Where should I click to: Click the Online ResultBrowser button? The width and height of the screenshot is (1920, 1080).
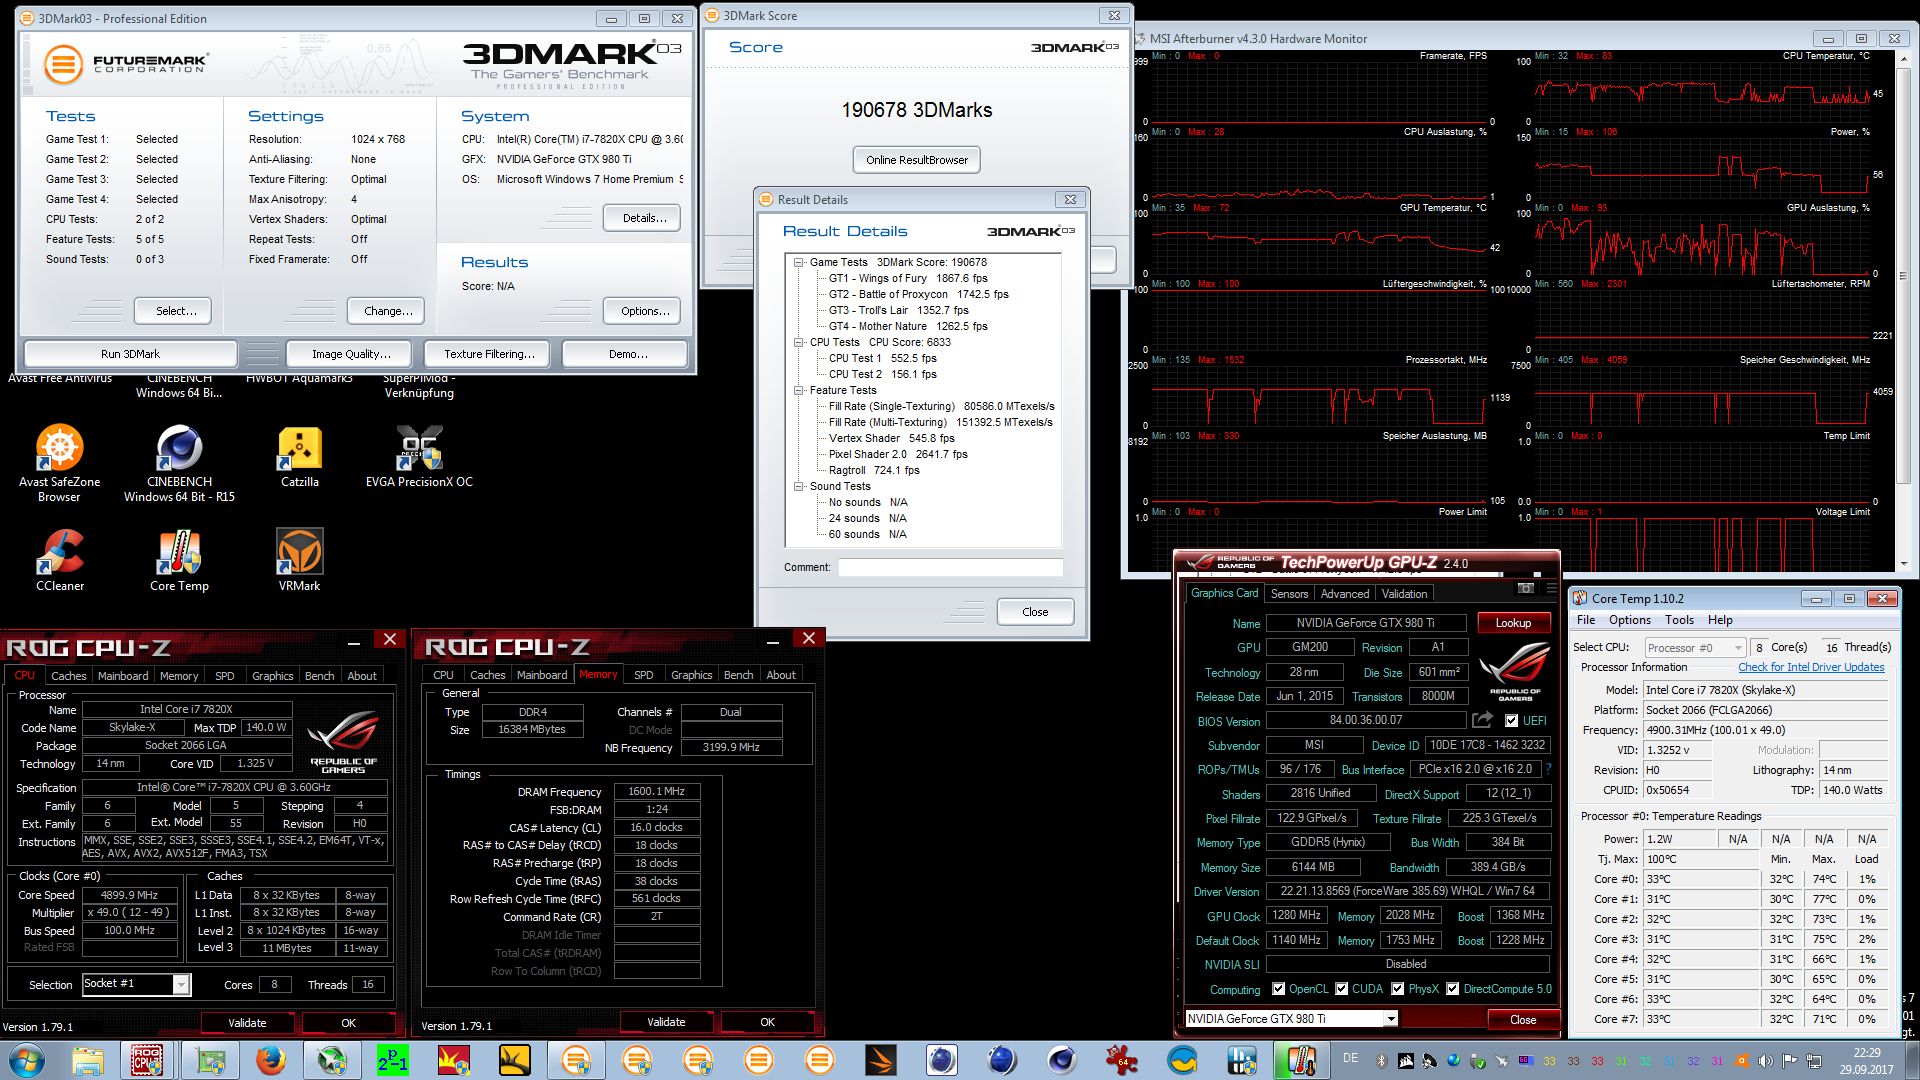pyautogui.click(x=917, y=160)
